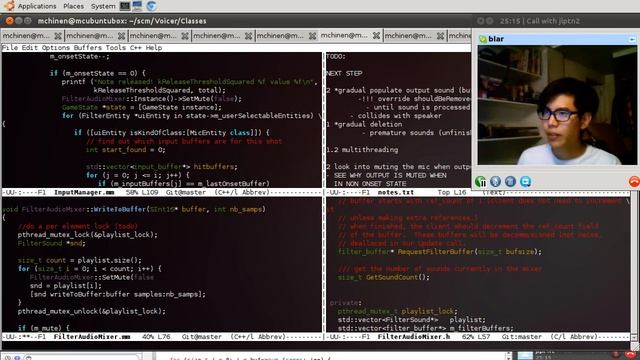Screen dimensions: 640x360
Task: Open the chat icon in the call window
Action: pyautogui.click(x=526, y=181)
